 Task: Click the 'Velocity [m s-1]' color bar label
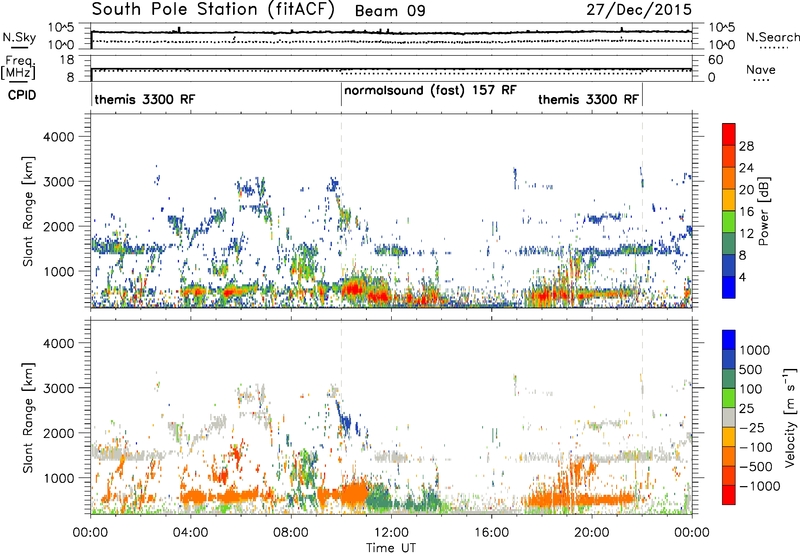pyautogui.click(x=791, y=417)
